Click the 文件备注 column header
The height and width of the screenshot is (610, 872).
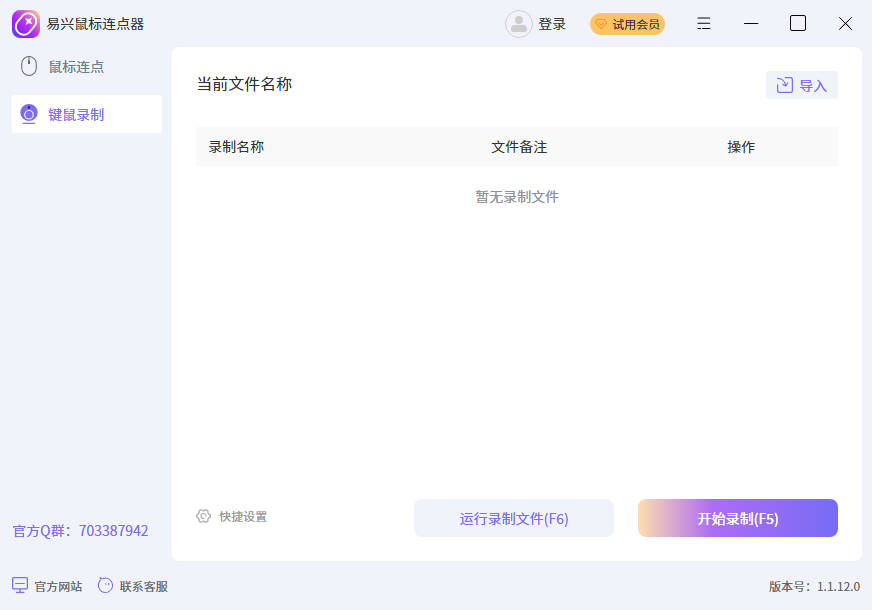(519, 147)
